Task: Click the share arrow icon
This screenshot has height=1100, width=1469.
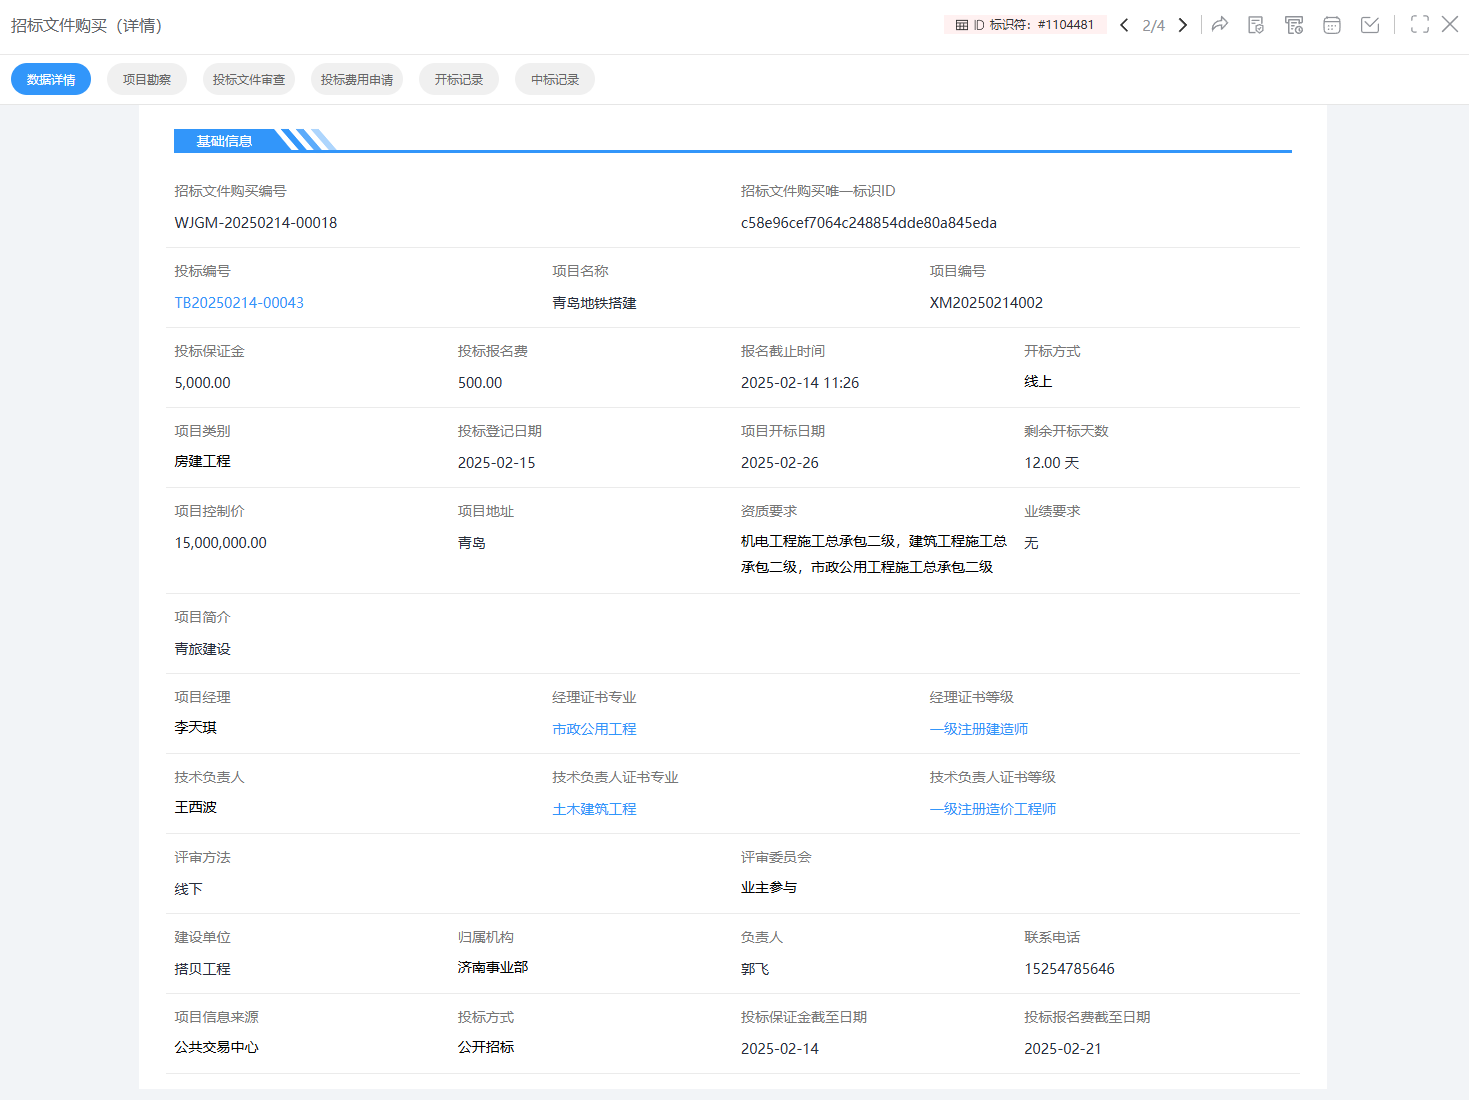Action: (1220, 25)
